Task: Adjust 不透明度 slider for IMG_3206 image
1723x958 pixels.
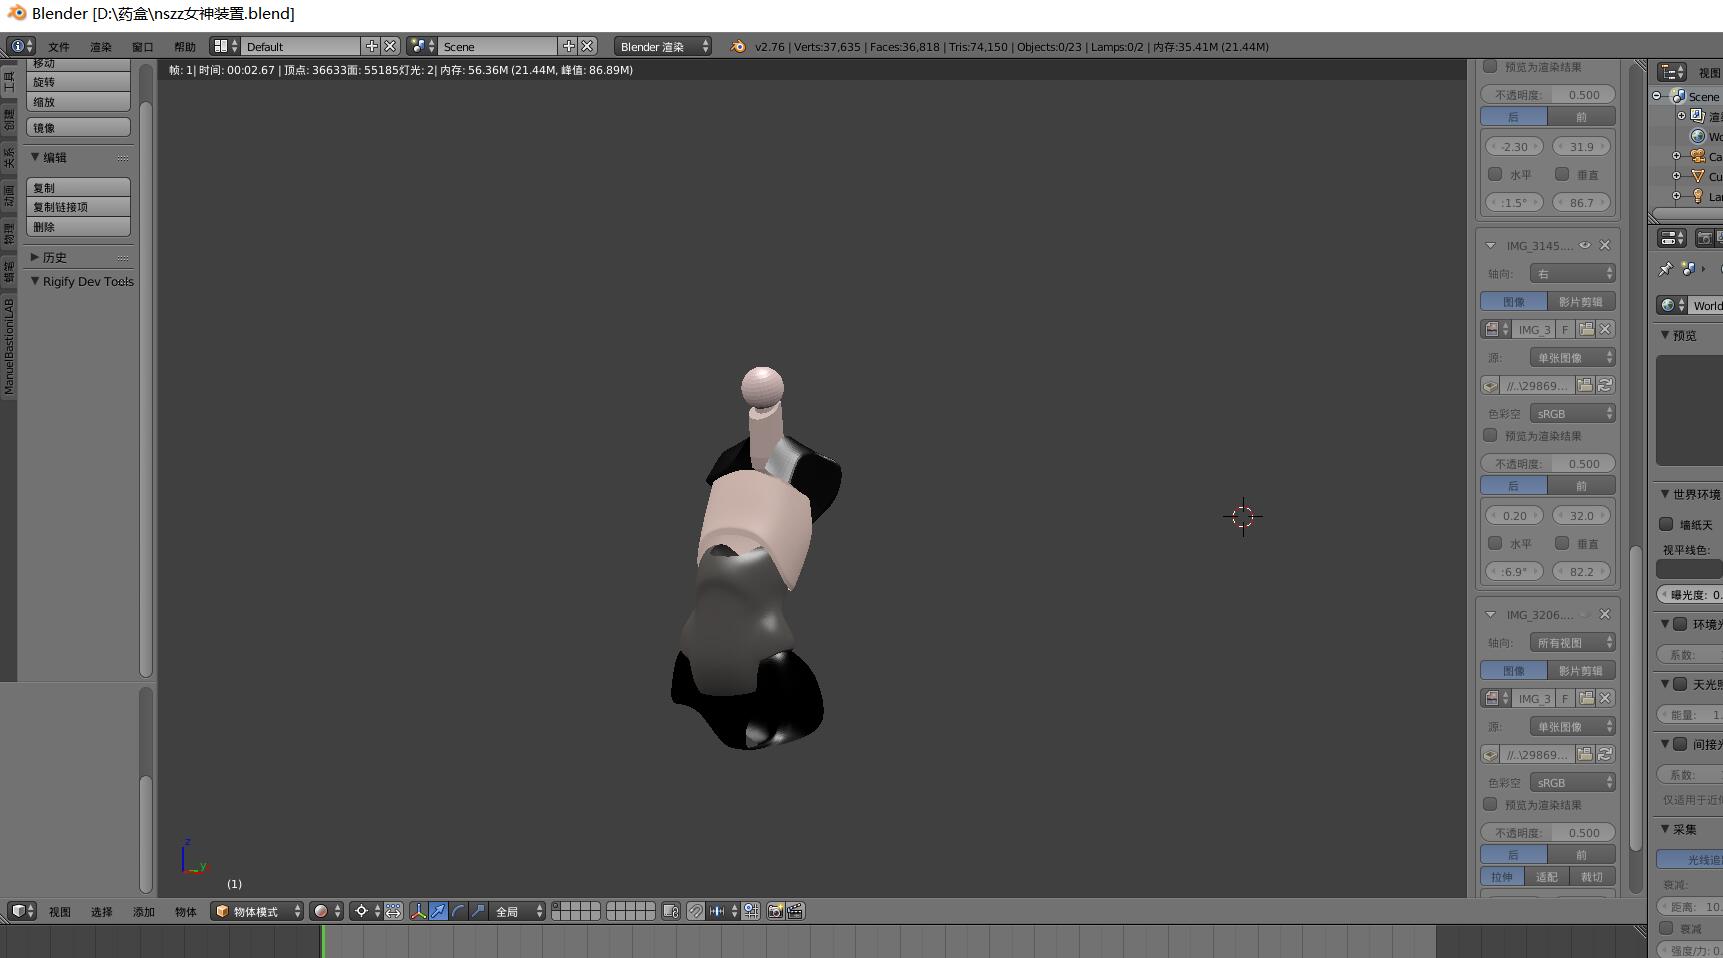Action: pyautogui.click(x=1548, y=832)
